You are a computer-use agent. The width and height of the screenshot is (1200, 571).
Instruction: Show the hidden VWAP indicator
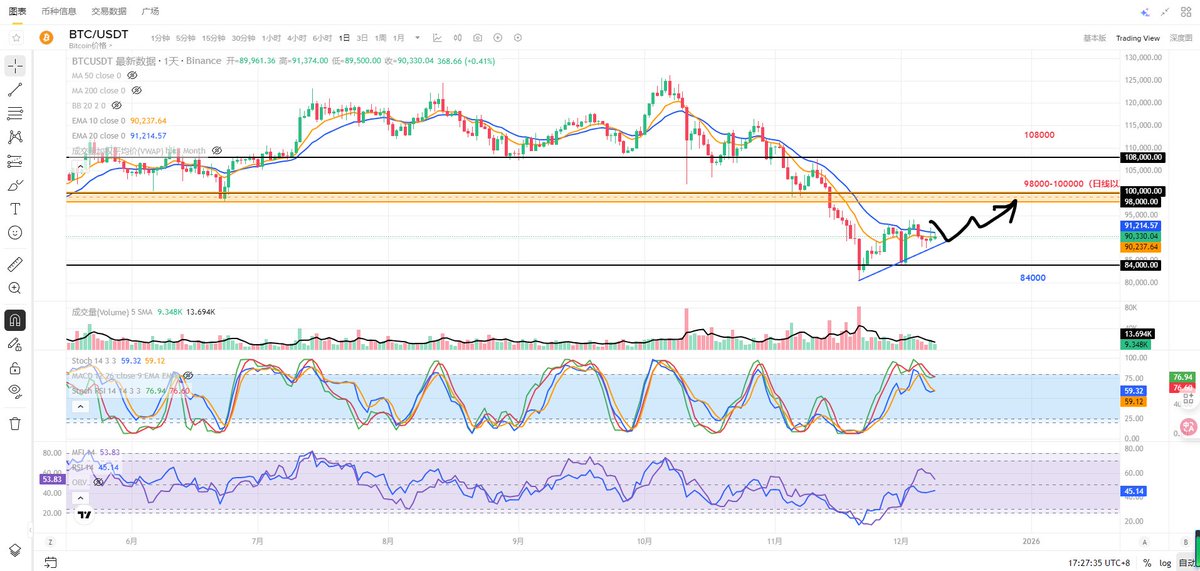215,150
